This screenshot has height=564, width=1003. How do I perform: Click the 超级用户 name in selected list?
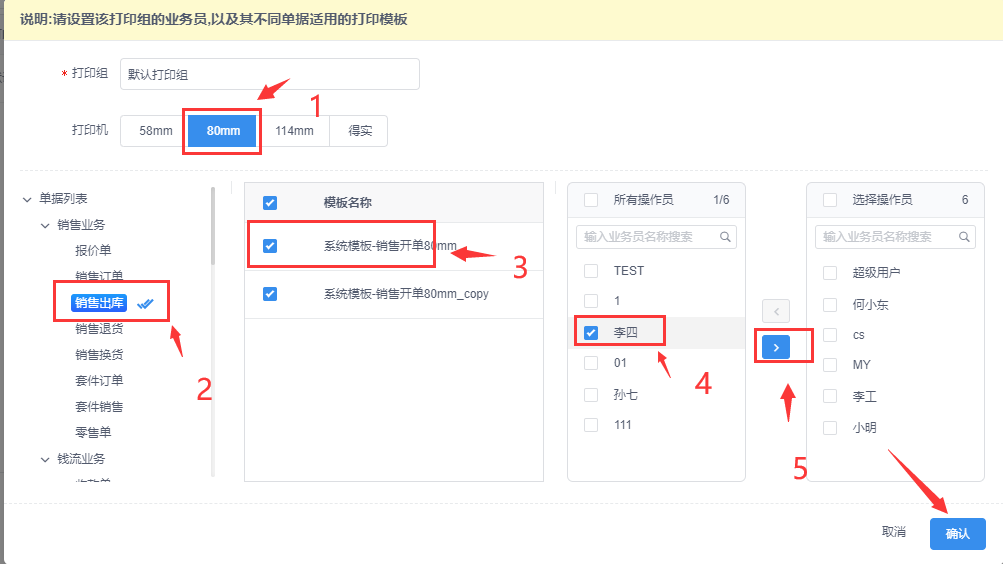pyautogui.click(x=876, y=272)
